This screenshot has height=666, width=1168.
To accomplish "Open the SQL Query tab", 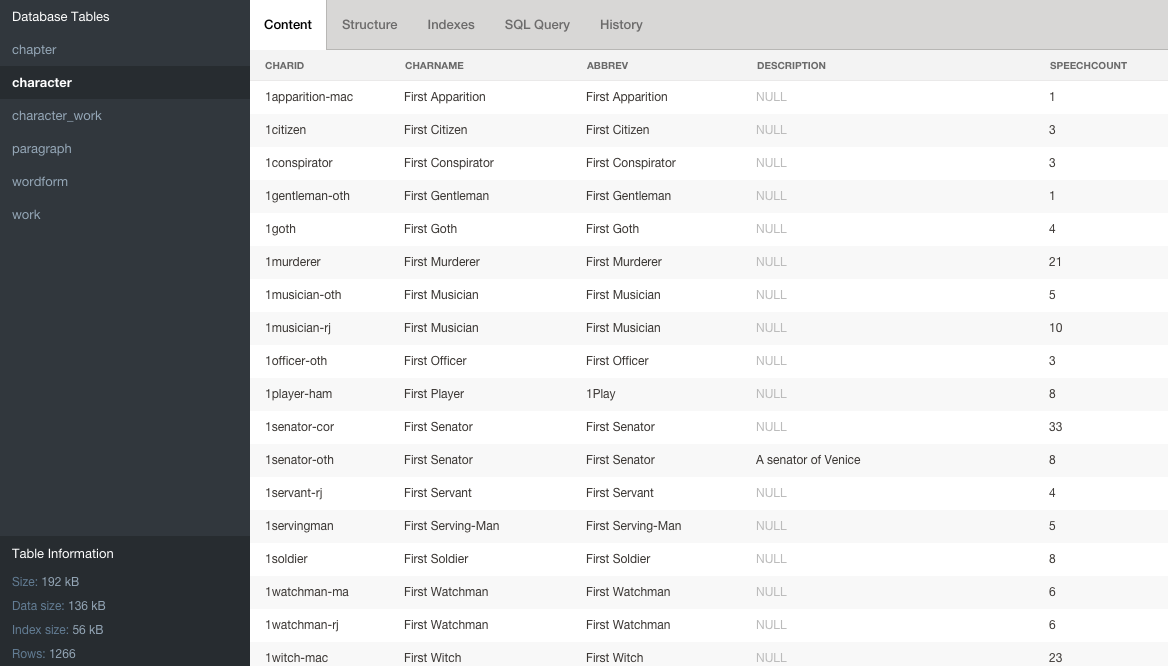I will pyautogui.click(x=537, y=25).
